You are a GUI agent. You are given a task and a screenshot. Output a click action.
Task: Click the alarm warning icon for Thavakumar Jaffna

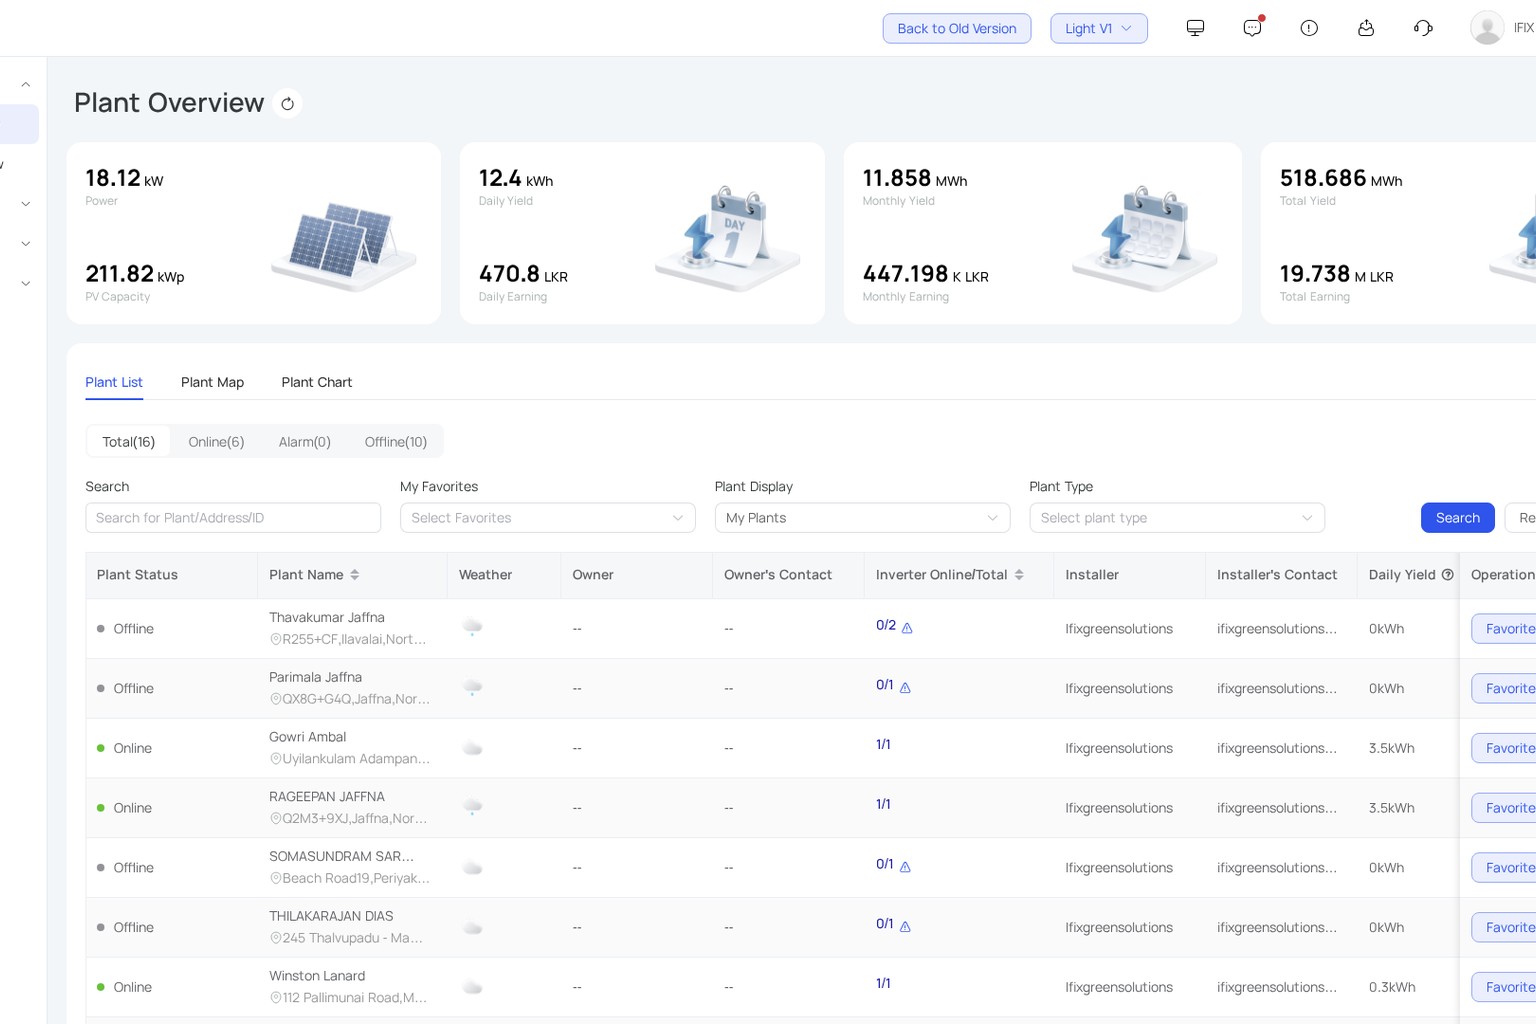pyautogui.click(x=907, y=628)
